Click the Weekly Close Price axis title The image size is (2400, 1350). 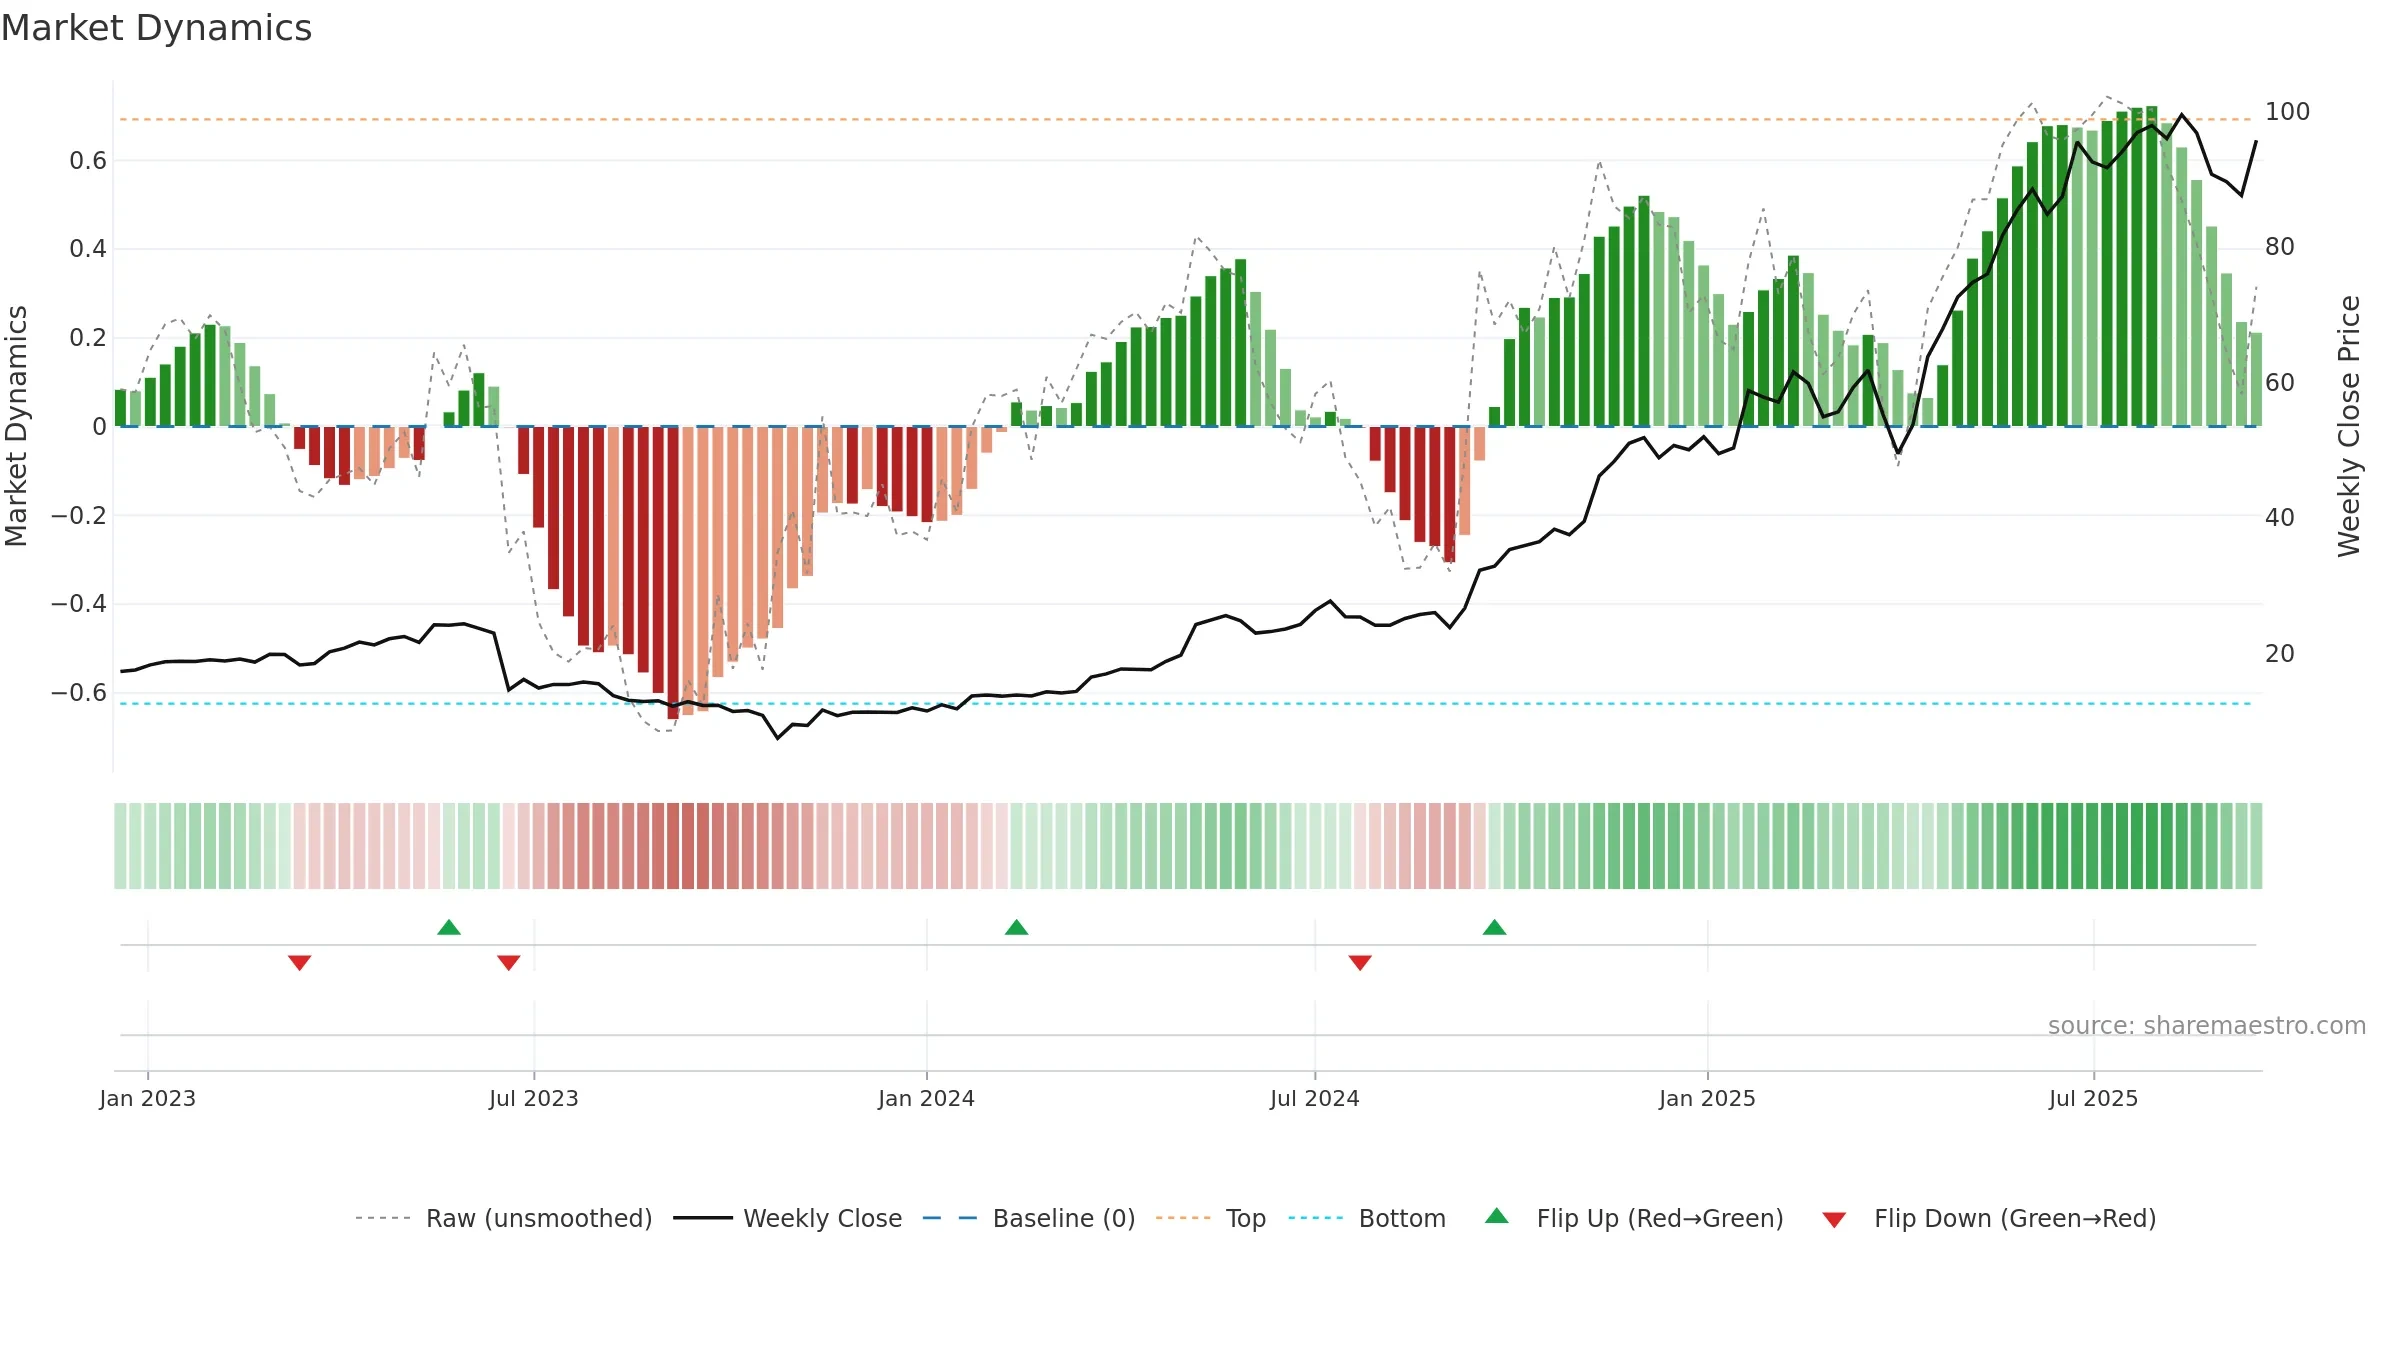tap(2349, 426)
